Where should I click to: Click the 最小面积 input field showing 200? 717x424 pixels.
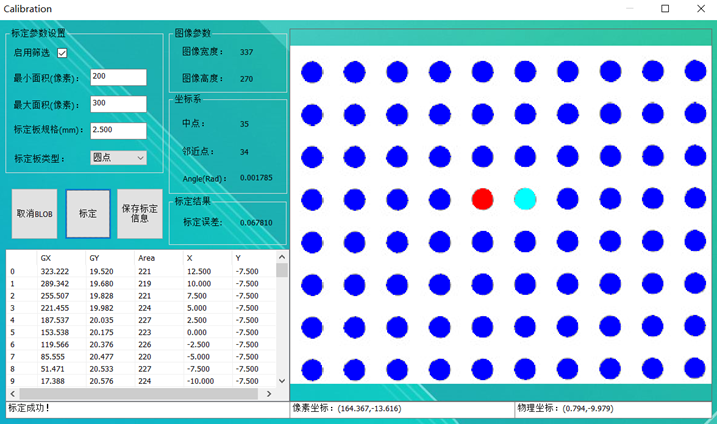[x=118, y=77]
